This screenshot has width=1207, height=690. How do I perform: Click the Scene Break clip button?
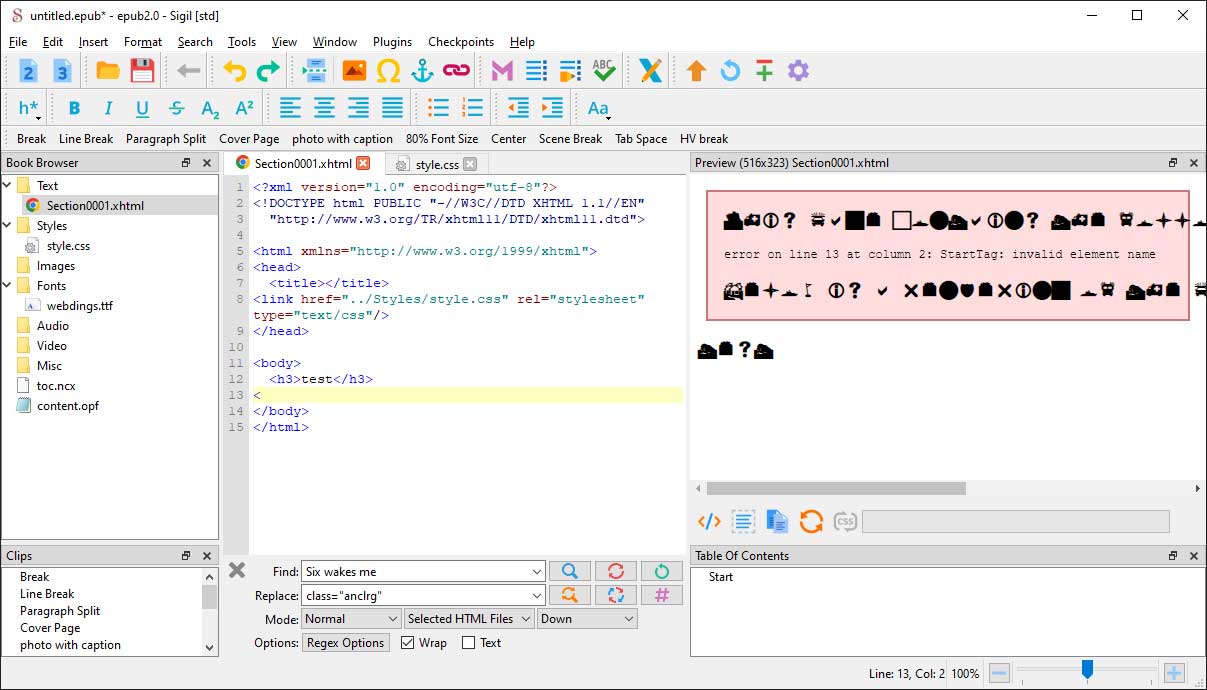click(570, 139)
